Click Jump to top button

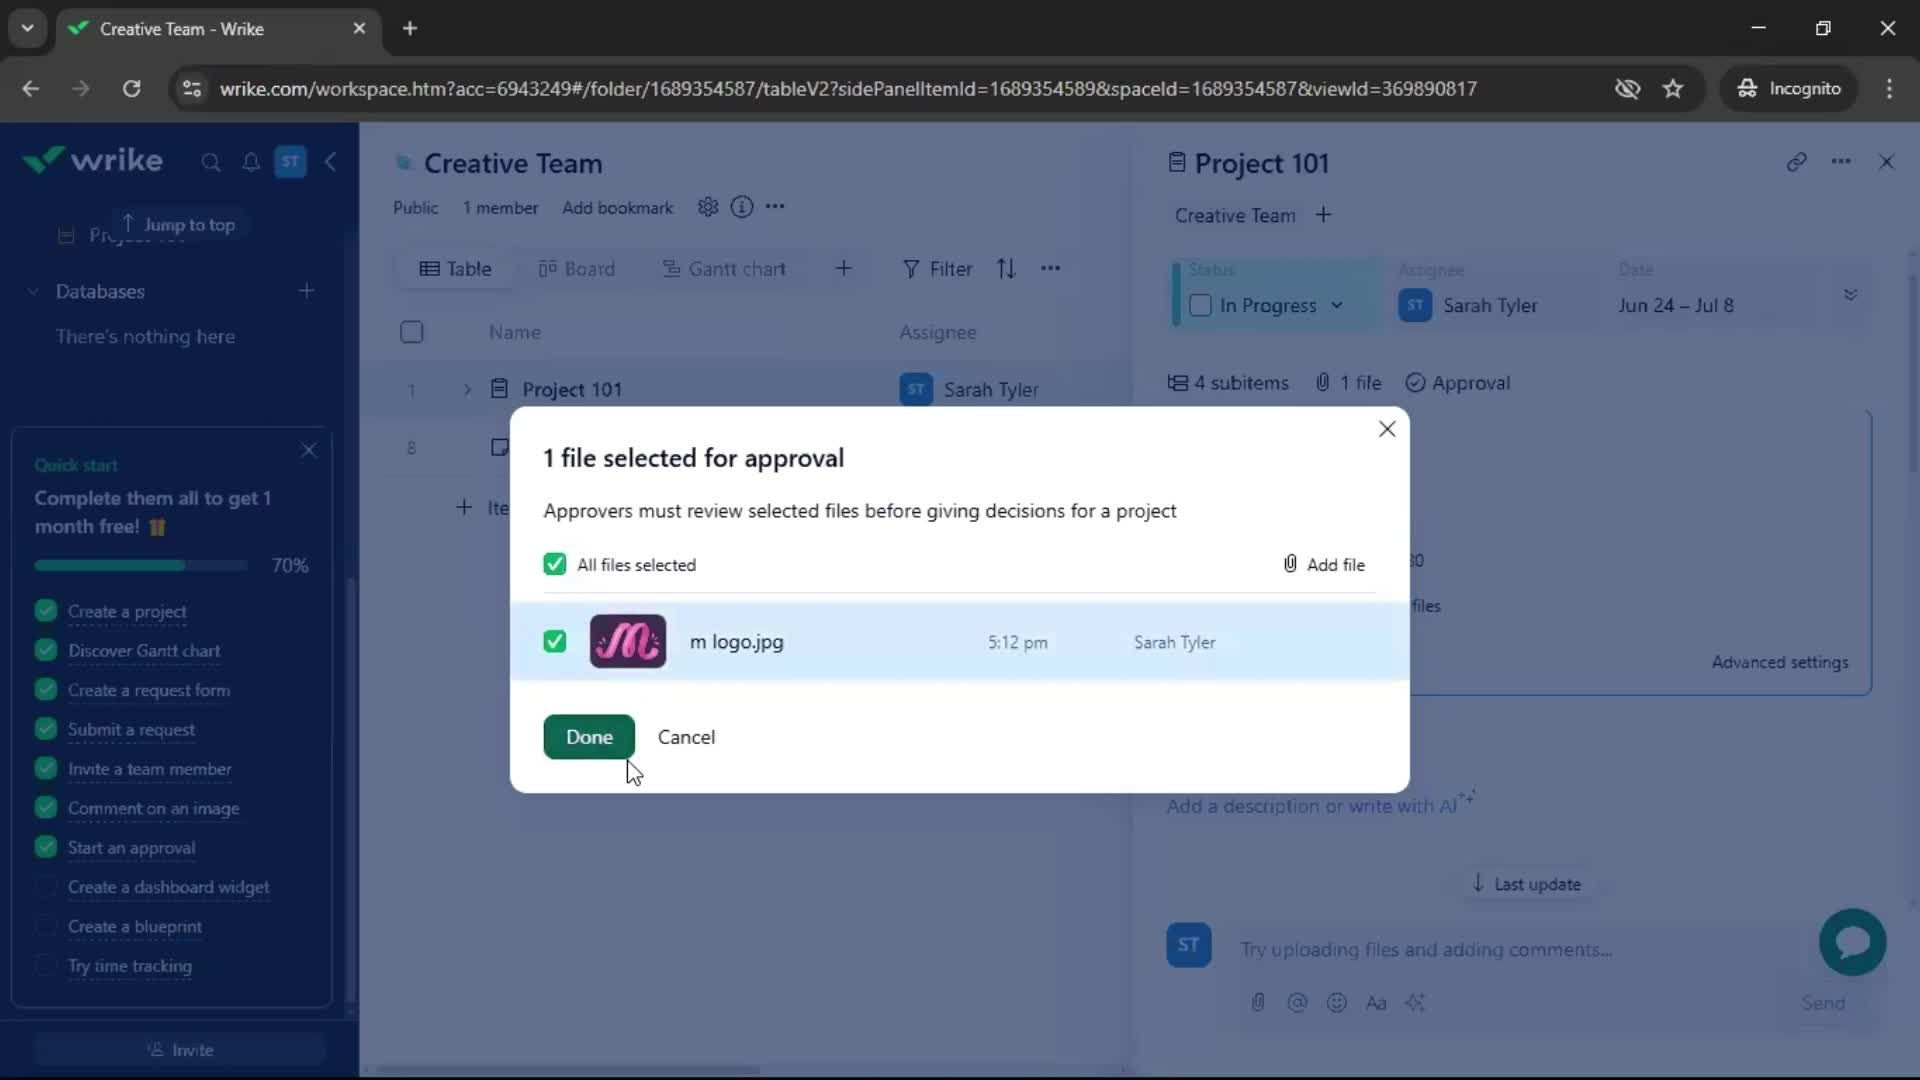click(x=179, y=224)
